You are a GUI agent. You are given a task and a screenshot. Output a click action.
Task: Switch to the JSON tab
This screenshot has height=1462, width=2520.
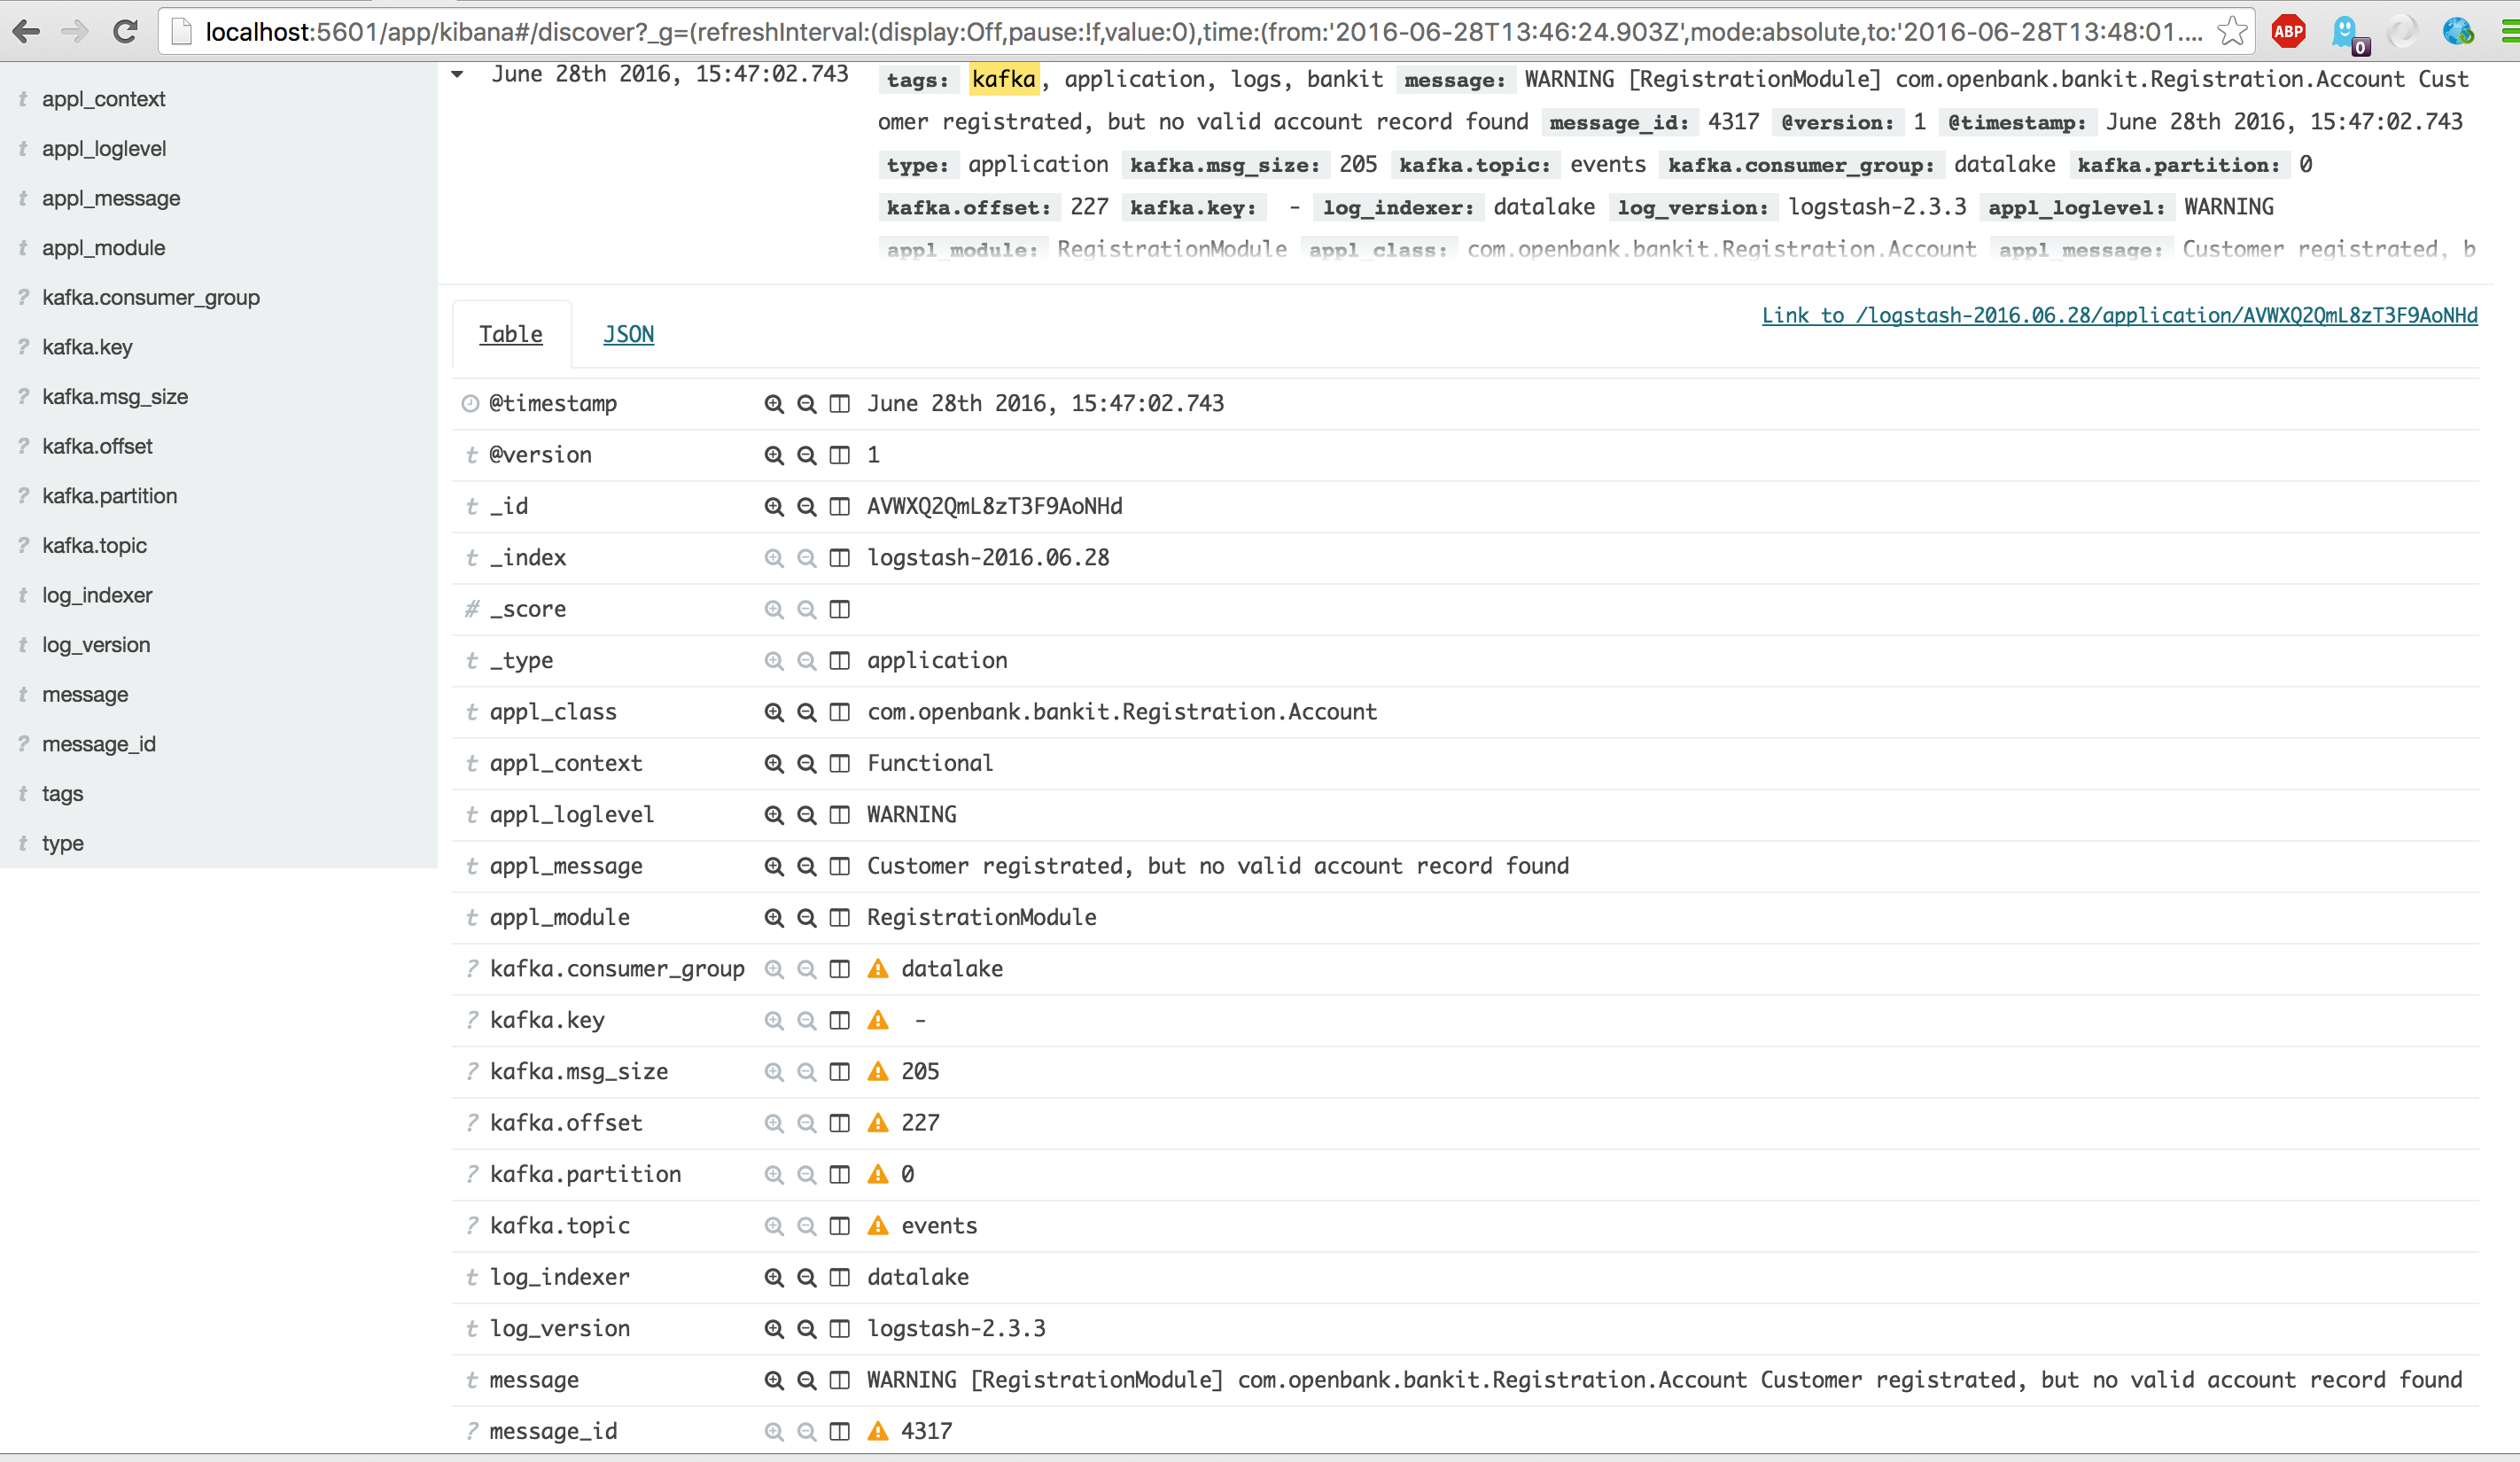tap(628, 335)
